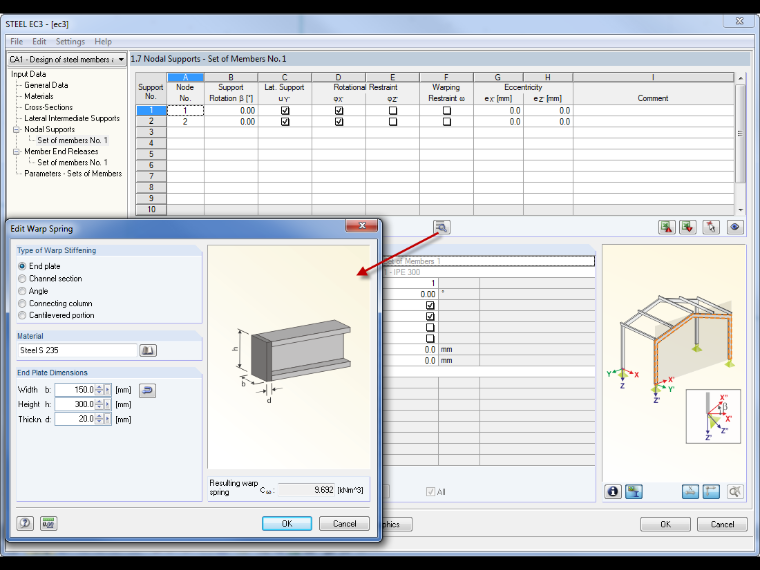The image size is (760, 570).
Task: Select the Channel section option
Action: [22, 279]
